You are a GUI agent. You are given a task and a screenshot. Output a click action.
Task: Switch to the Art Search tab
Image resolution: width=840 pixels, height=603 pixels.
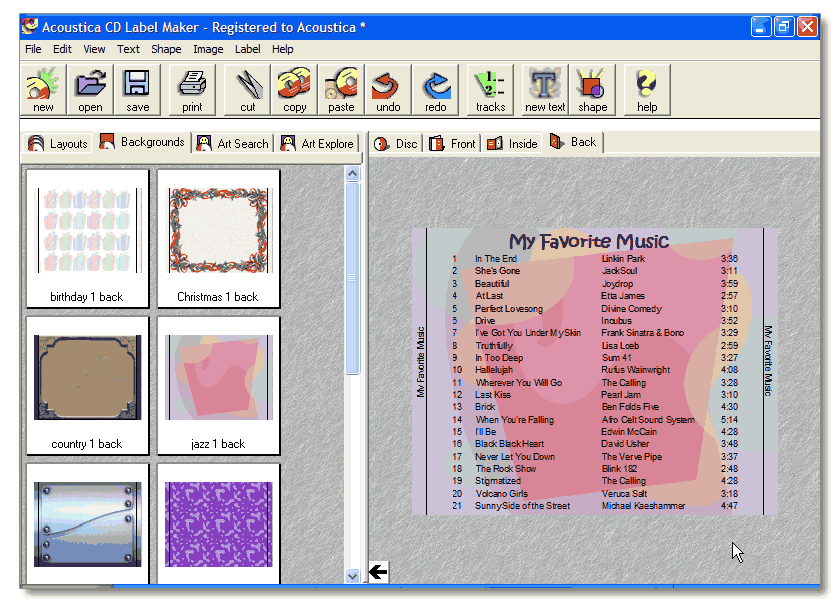(233, 144)
